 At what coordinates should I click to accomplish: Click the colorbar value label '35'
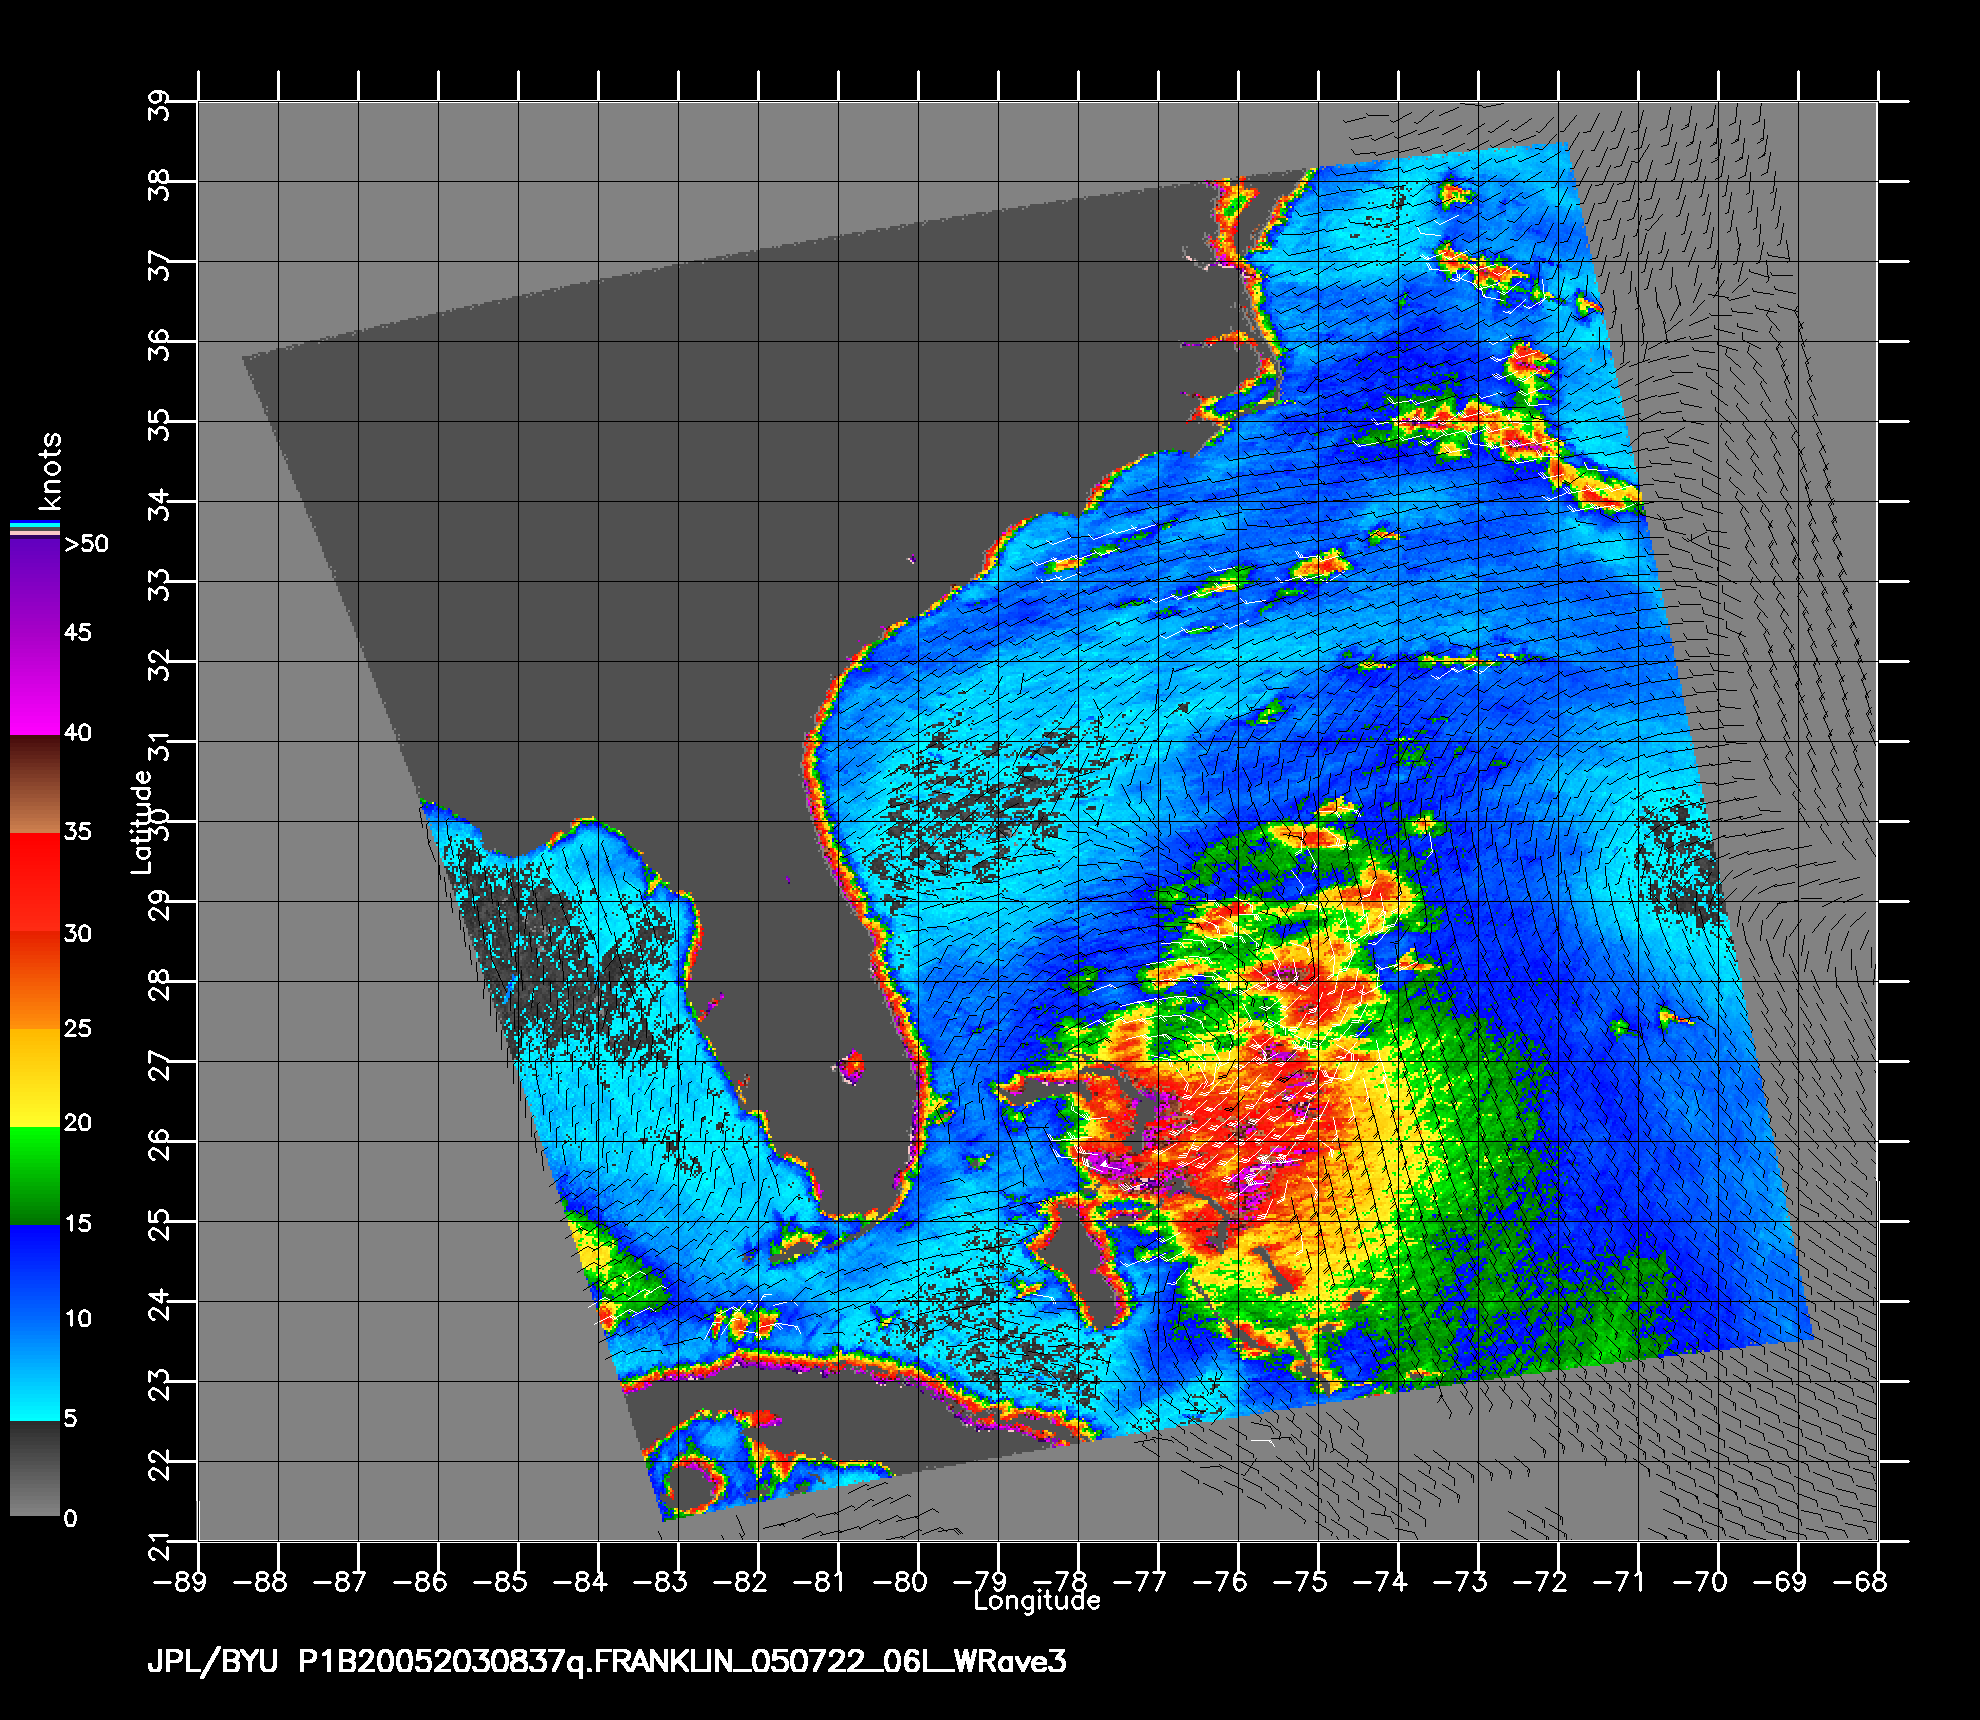click(x=77, y=831)
